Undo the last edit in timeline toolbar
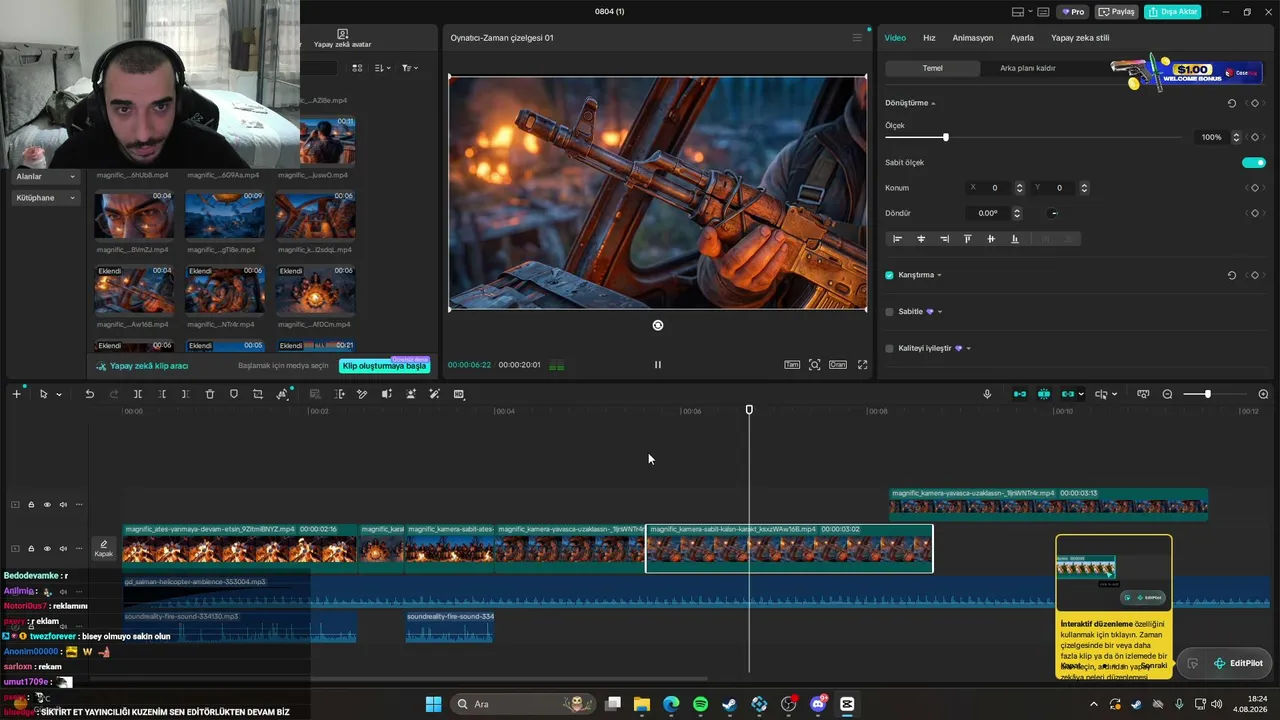The image size is (1280, 720). (x=89, y=394)
